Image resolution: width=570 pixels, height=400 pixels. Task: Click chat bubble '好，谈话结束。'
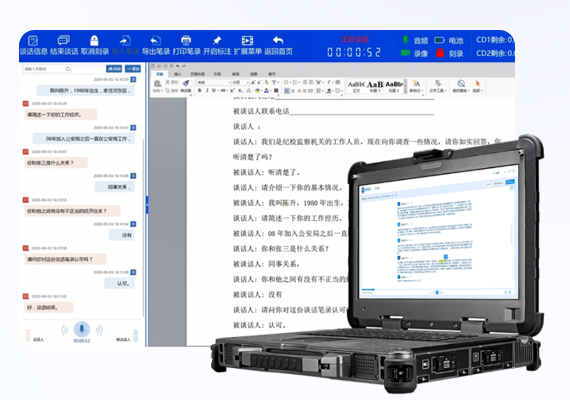click(49, 307)
